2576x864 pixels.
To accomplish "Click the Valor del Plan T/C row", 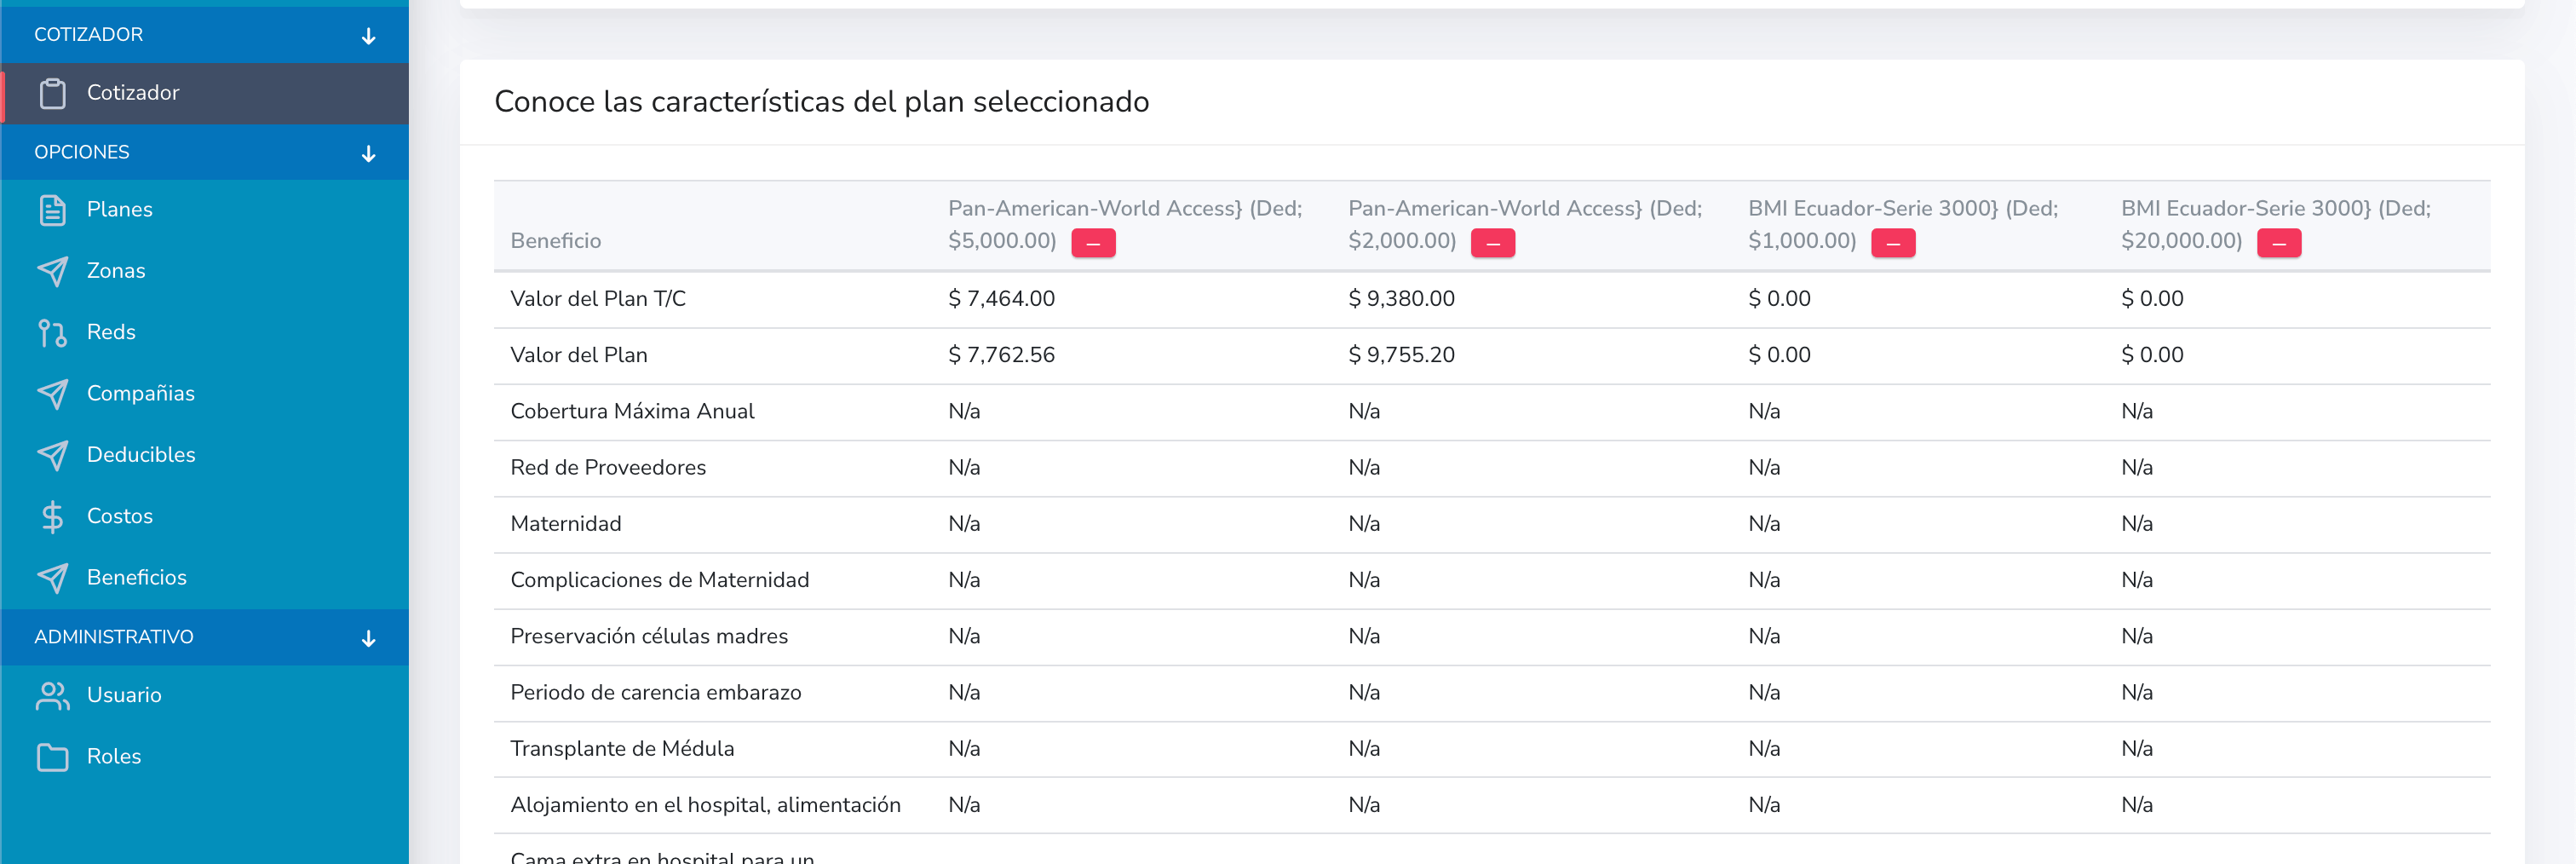I will [598, 299].
